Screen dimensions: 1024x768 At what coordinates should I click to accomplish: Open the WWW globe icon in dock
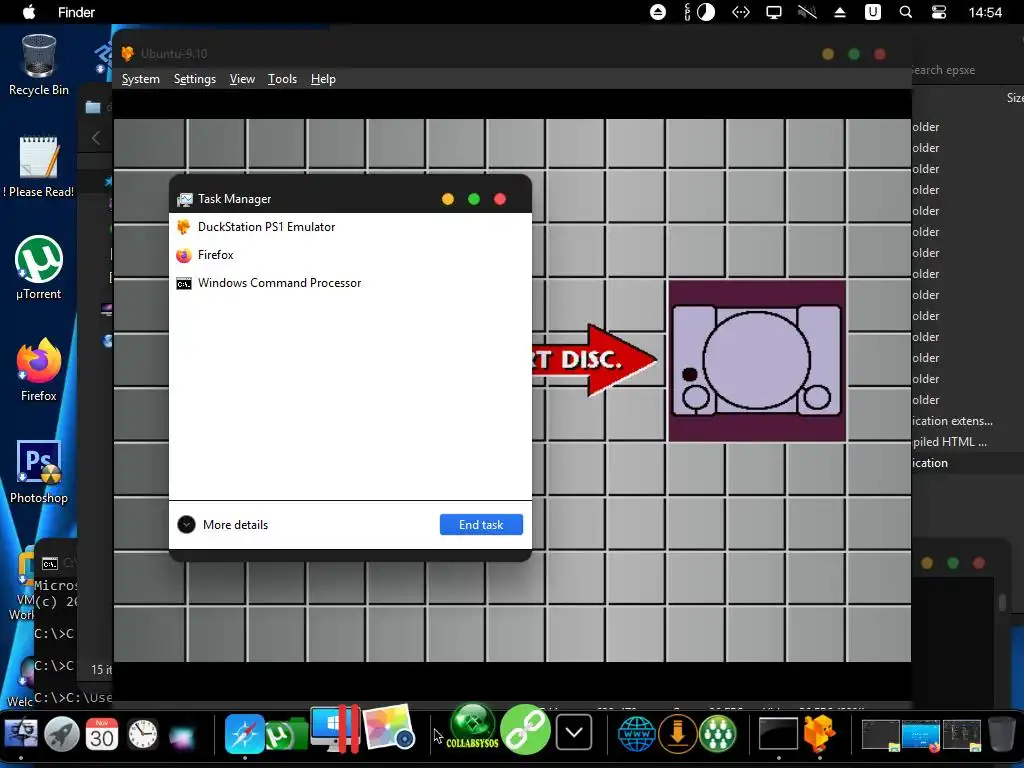tap(636, 734)
